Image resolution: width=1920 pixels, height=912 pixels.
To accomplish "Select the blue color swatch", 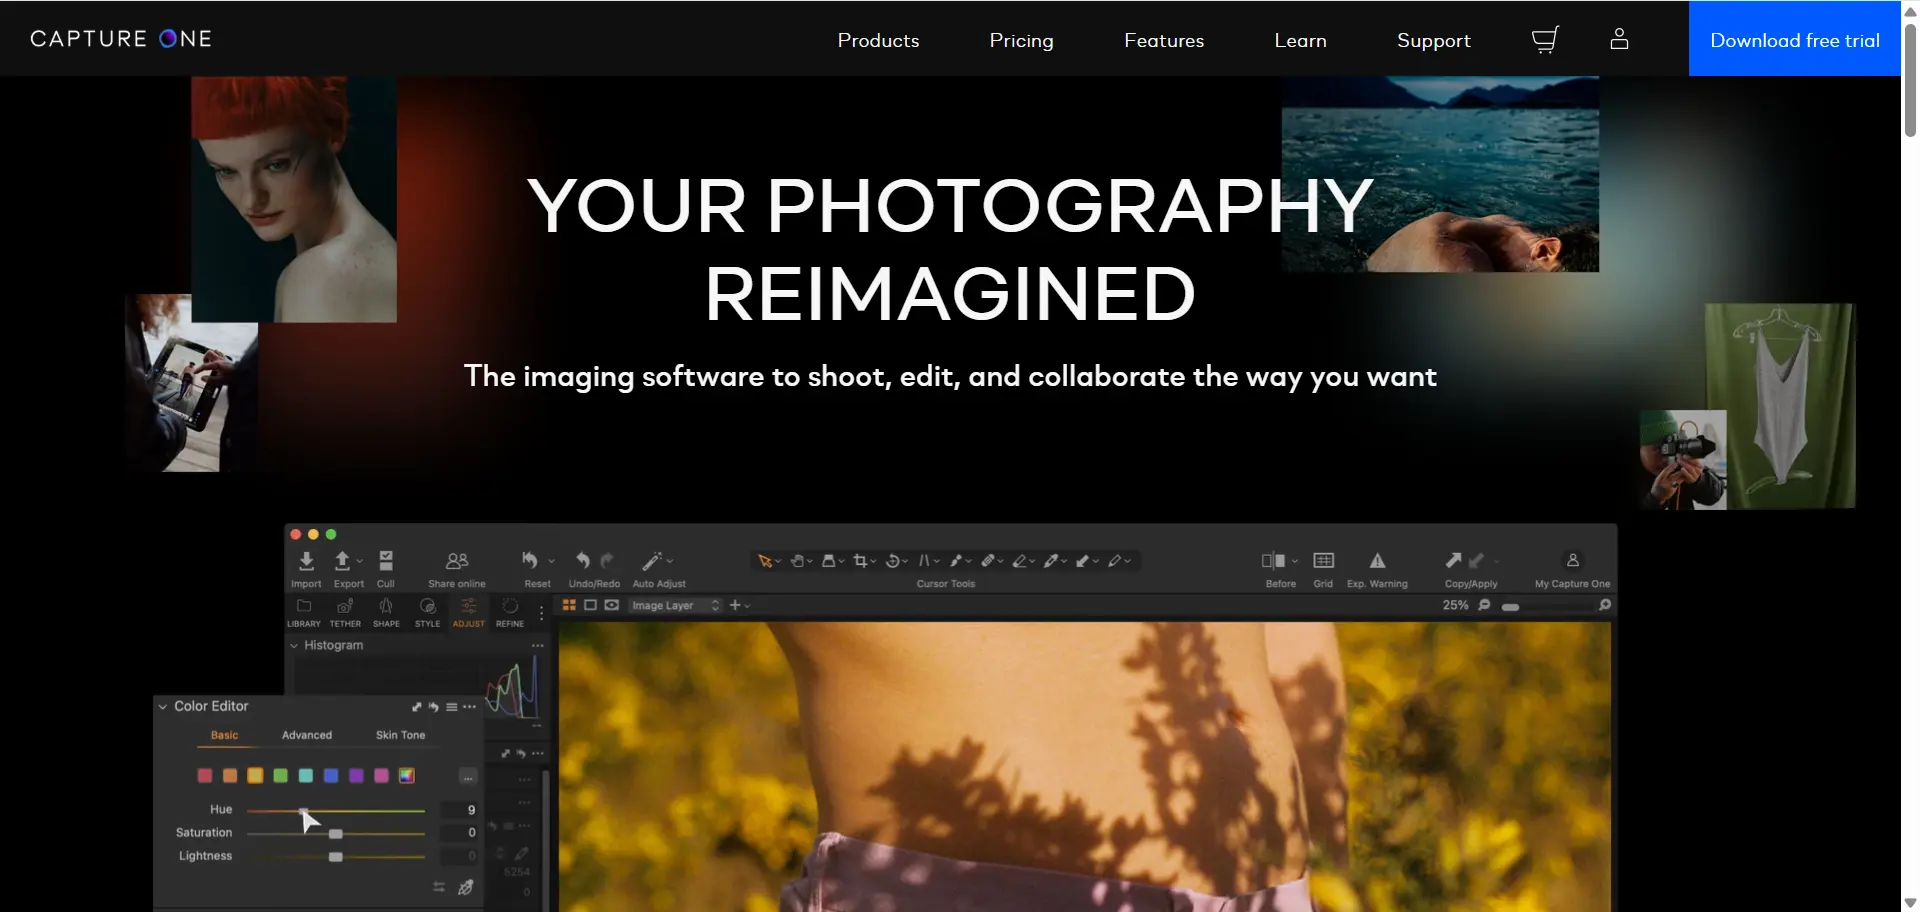I will (331, 776).
